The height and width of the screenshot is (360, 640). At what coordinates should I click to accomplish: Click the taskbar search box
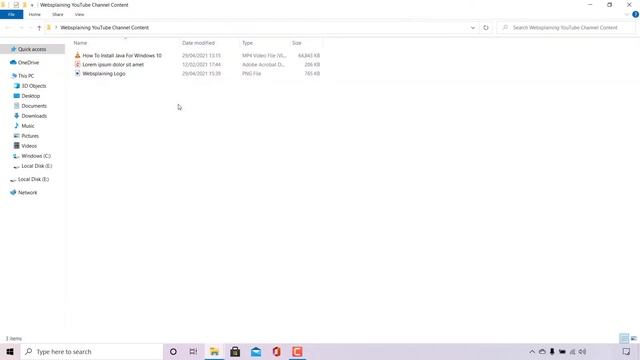click(x=91, y=351)
